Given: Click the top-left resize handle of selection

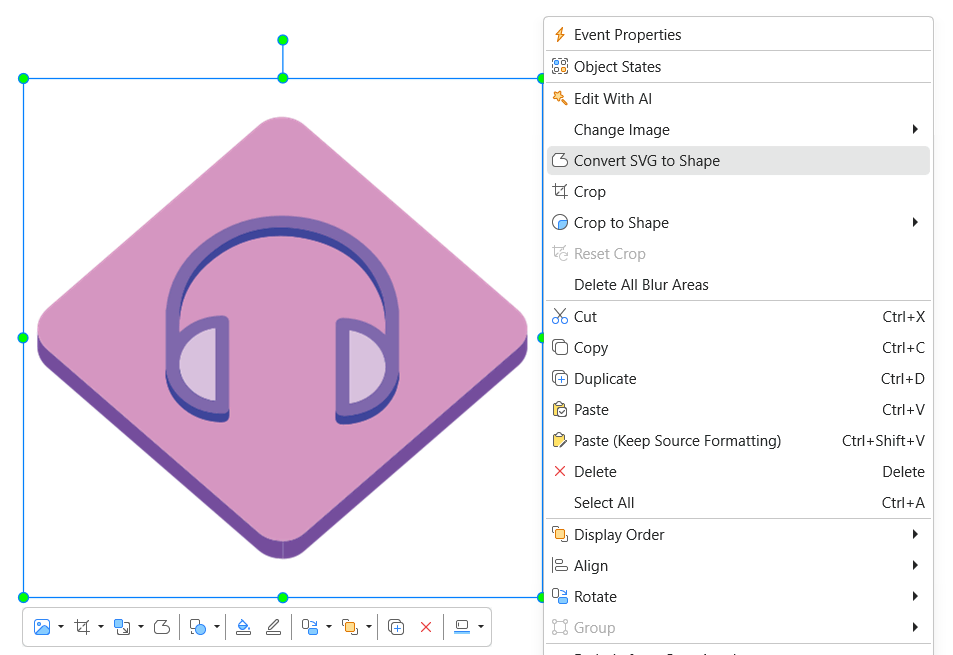Looking at the screenshot, I should (x=23, y=78).
